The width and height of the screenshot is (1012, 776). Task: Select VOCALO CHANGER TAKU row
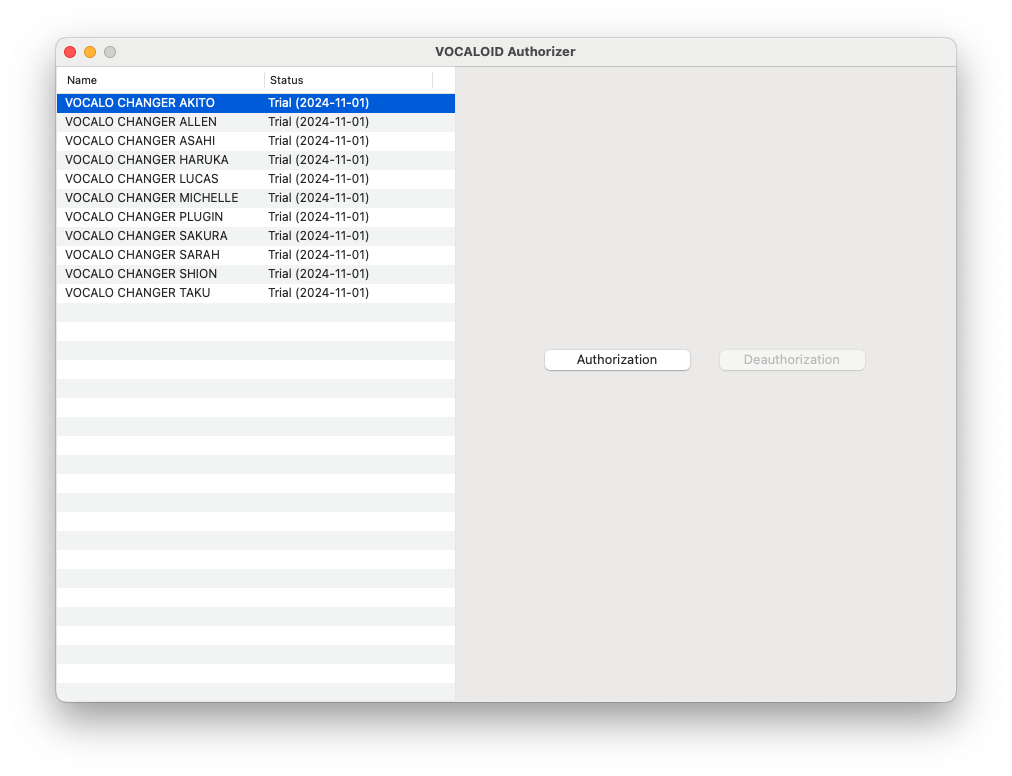pos(256,293)
